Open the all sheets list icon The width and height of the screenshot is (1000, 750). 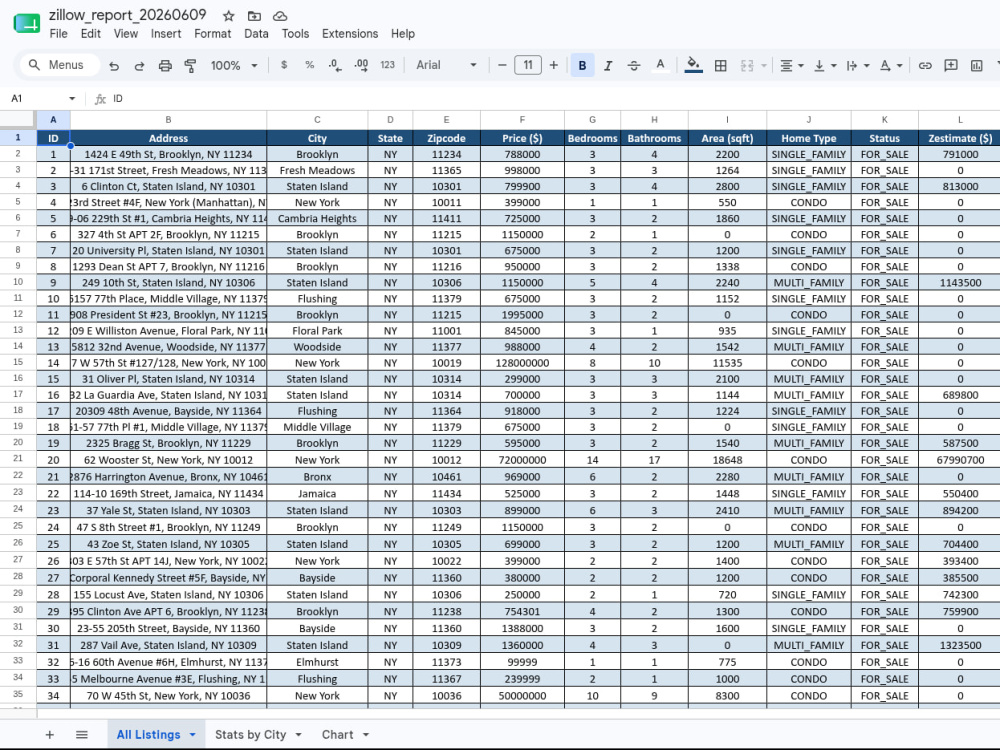(x=82, y=735)
